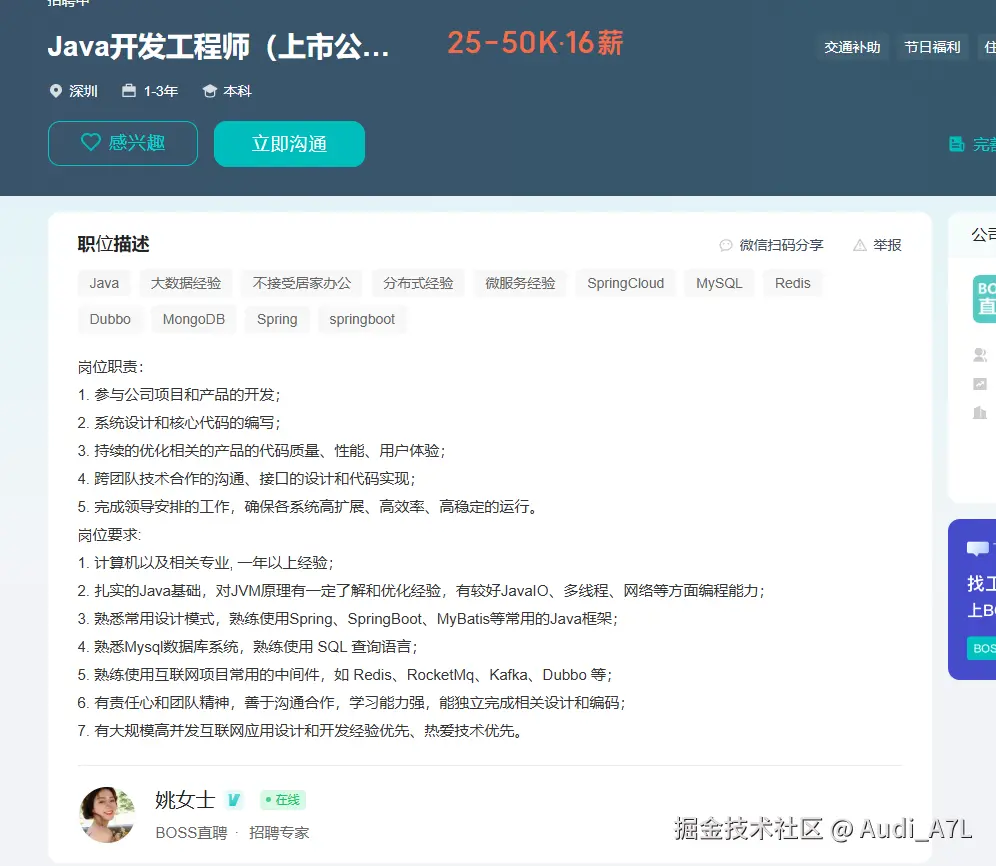
Task: Click the location pin icon beside 深圳
Action: click(x=56, y=91)
